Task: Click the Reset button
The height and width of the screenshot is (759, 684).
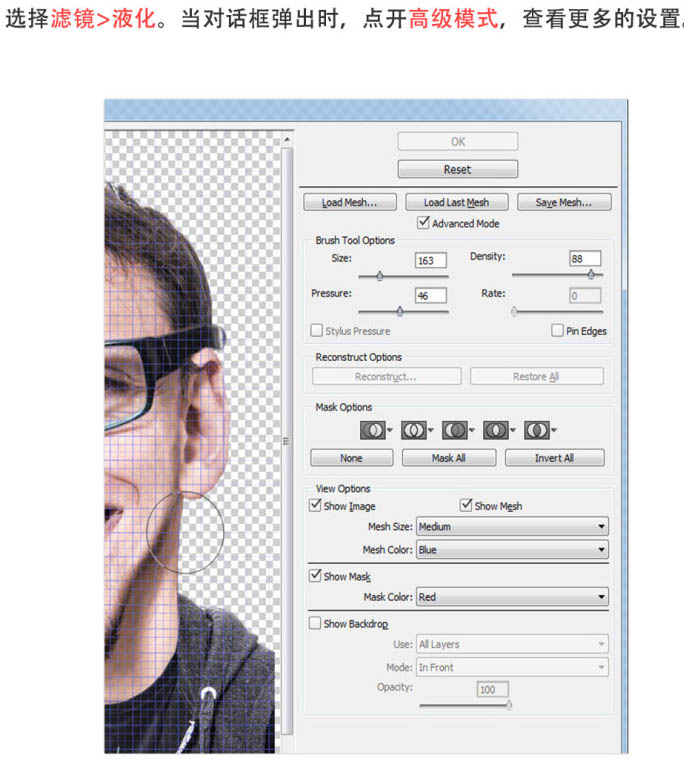Action: 457,169
